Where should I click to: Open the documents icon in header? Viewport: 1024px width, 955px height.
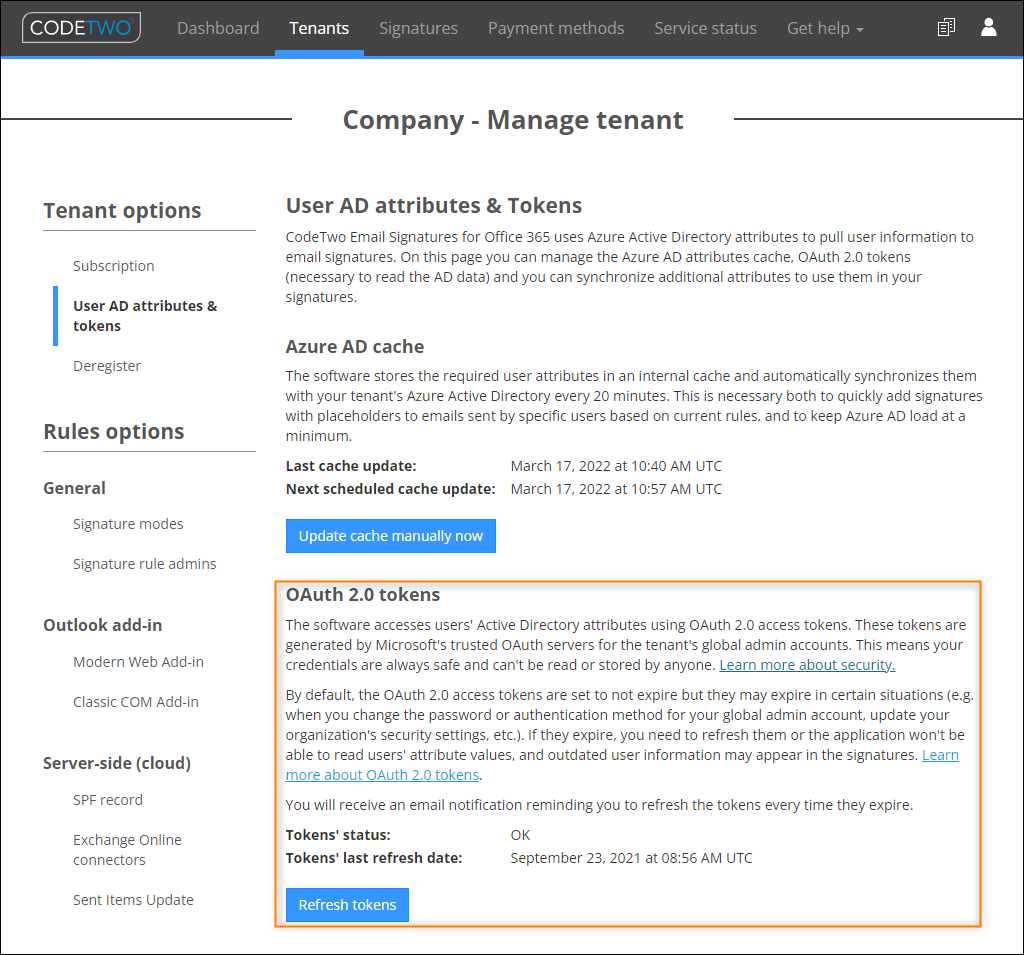tap(946, 27)
